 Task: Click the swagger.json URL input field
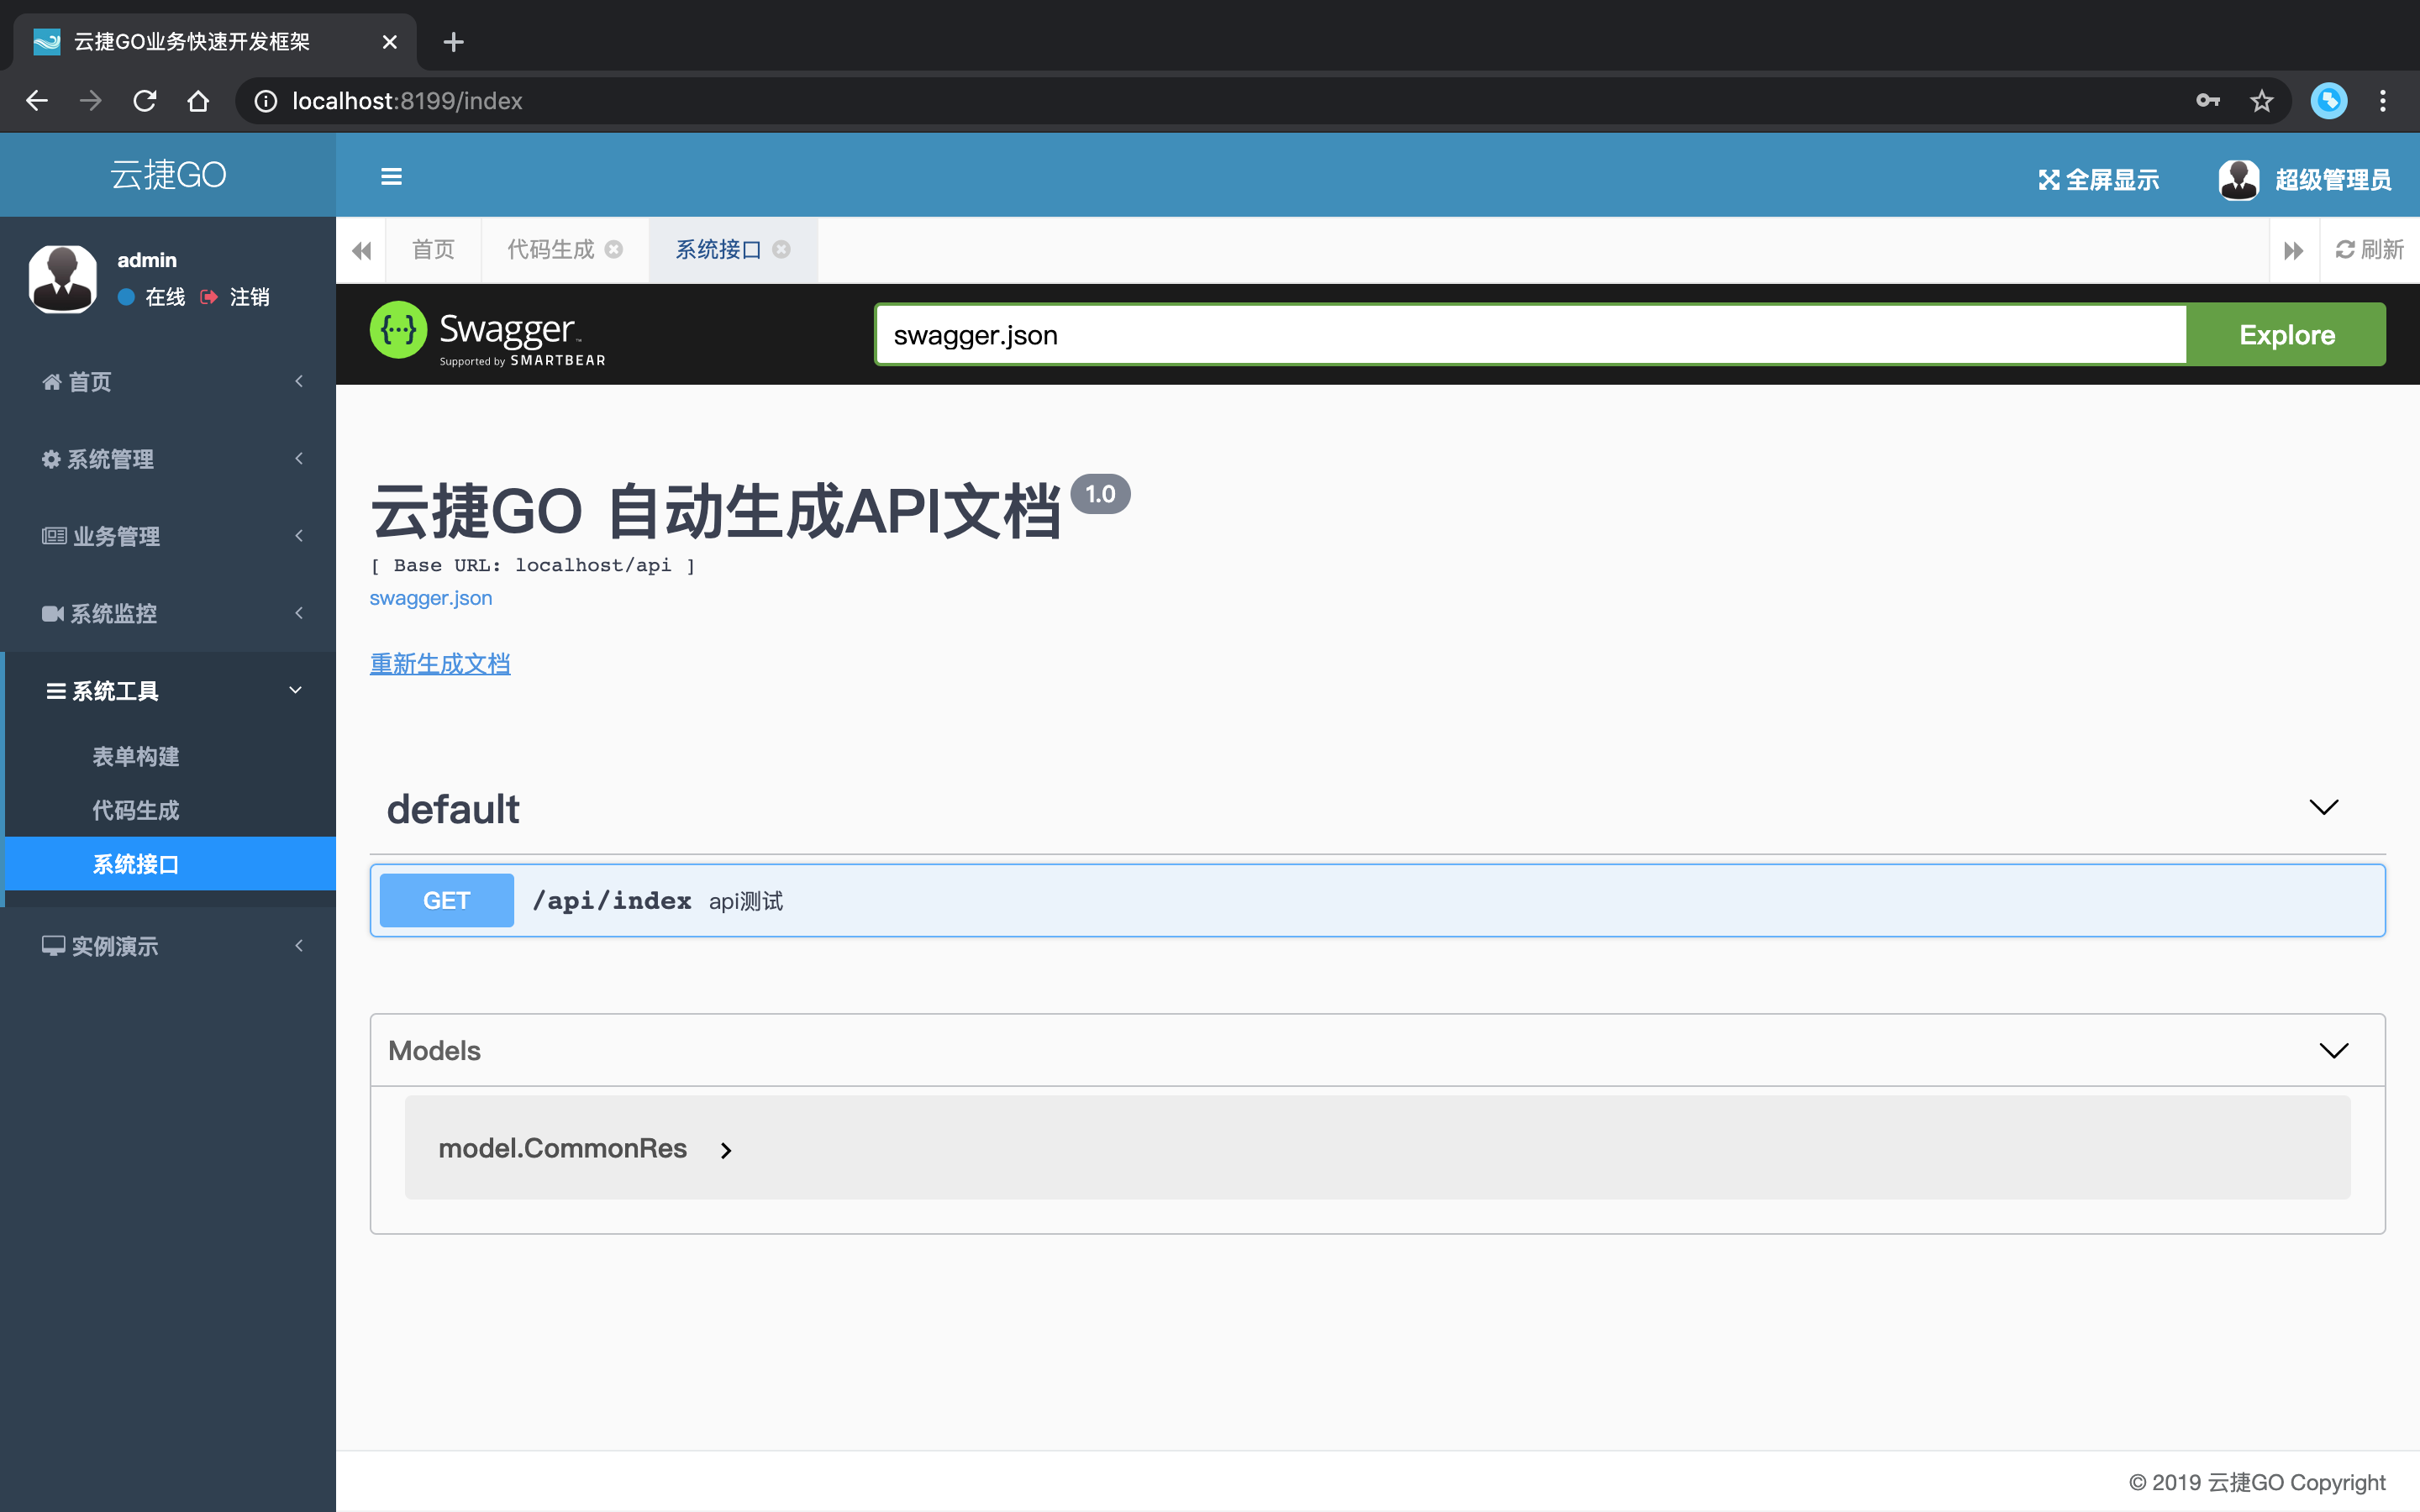(1530, 335)
